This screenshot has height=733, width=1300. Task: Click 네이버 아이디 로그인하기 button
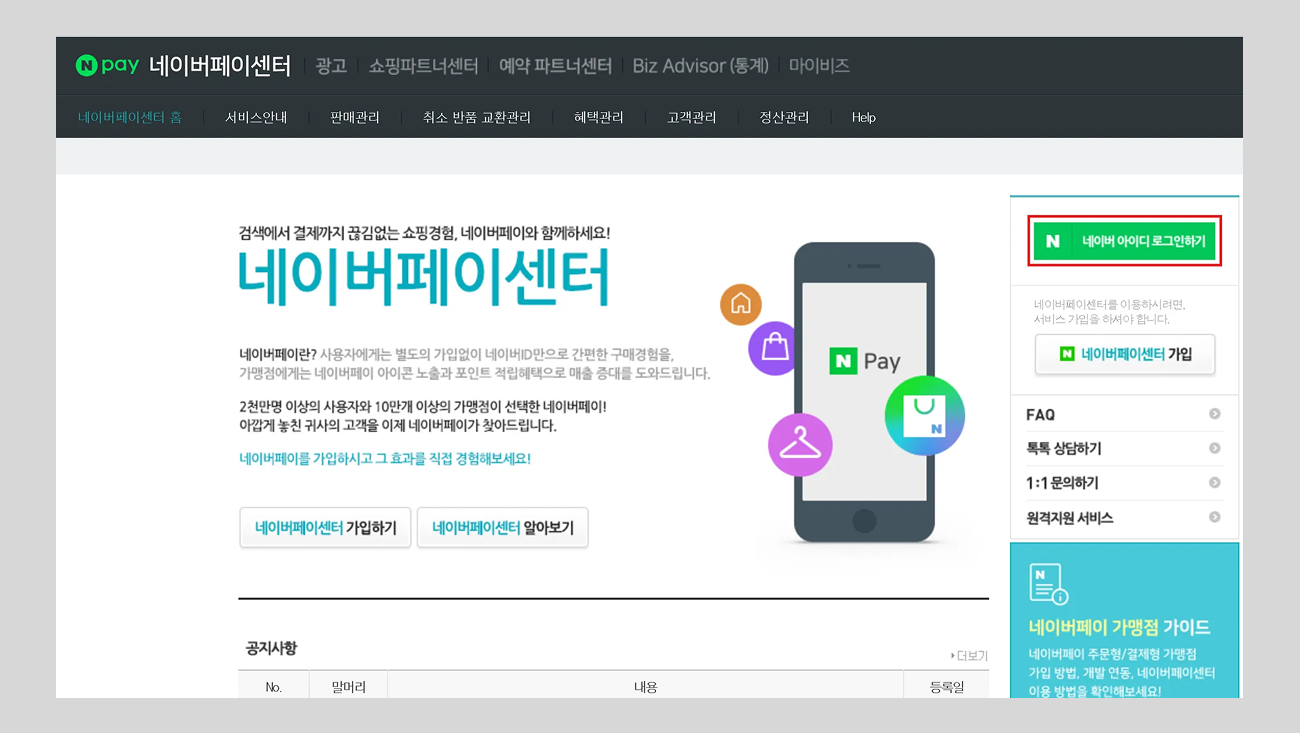(x=1124, y=241)
